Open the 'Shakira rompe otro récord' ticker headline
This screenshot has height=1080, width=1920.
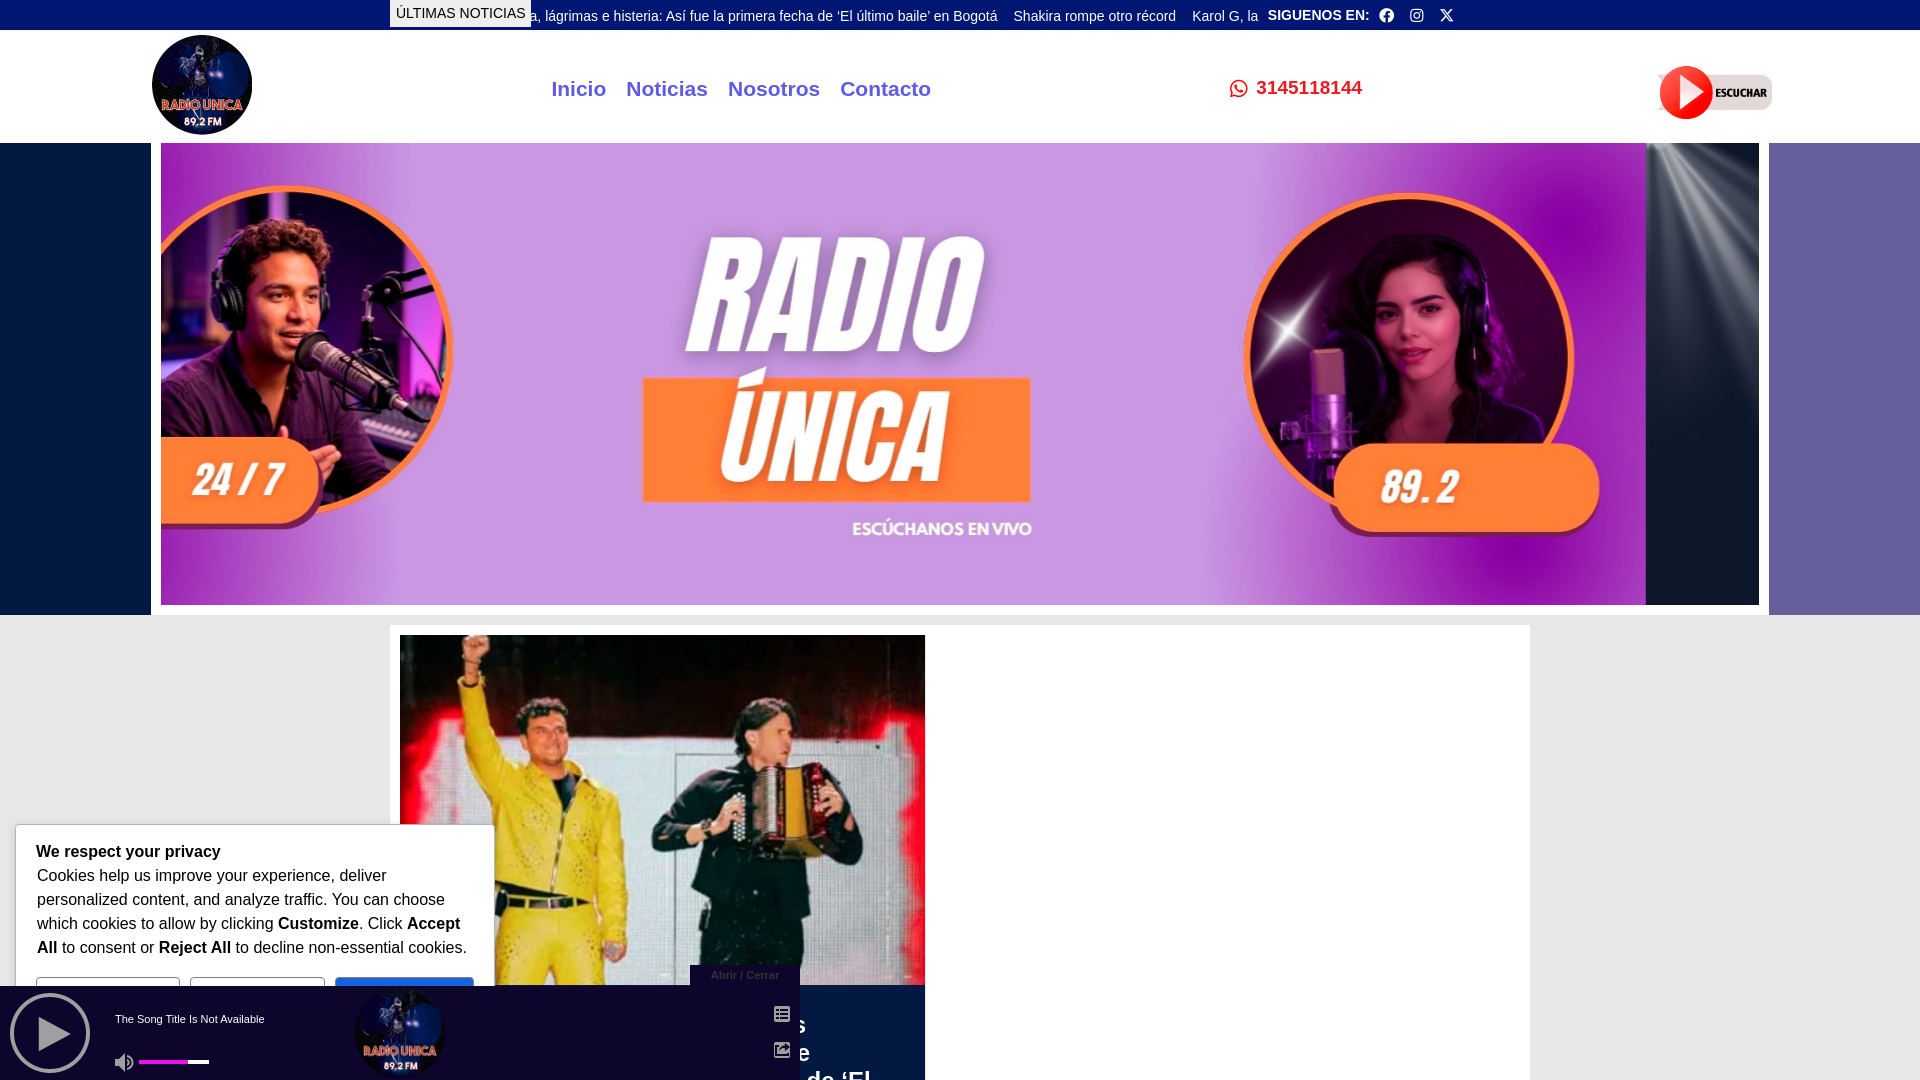[1094, 16]
